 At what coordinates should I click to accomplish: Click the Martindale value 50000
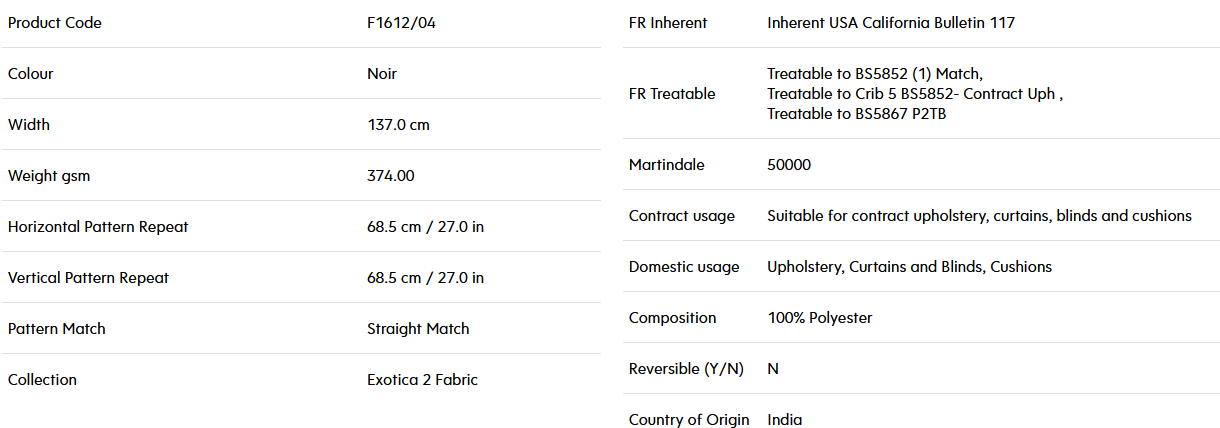[789, 165]
